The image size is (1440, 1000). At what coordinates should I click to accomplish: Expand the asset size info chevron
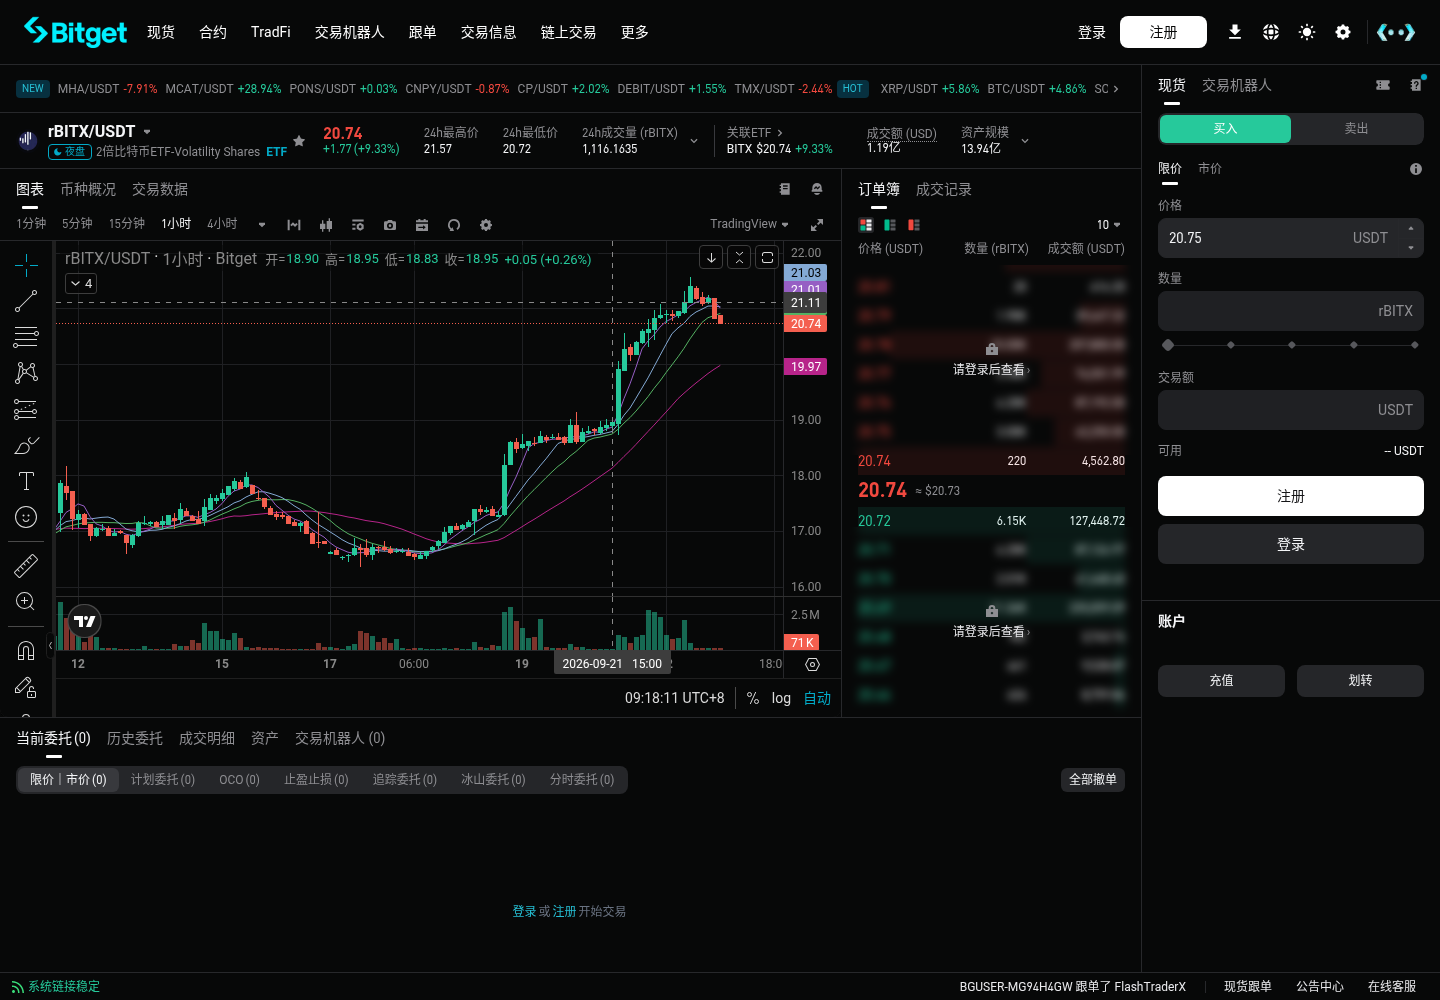point(1025,141)
